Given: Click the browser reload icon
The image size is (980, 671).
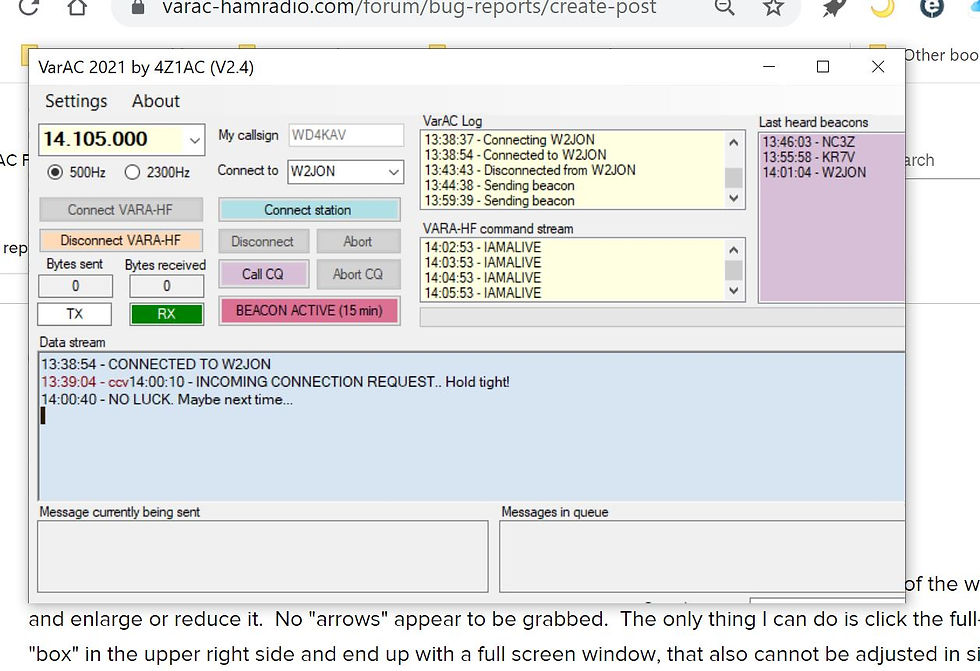Looking at the screenshot, I should pos(29,6).
